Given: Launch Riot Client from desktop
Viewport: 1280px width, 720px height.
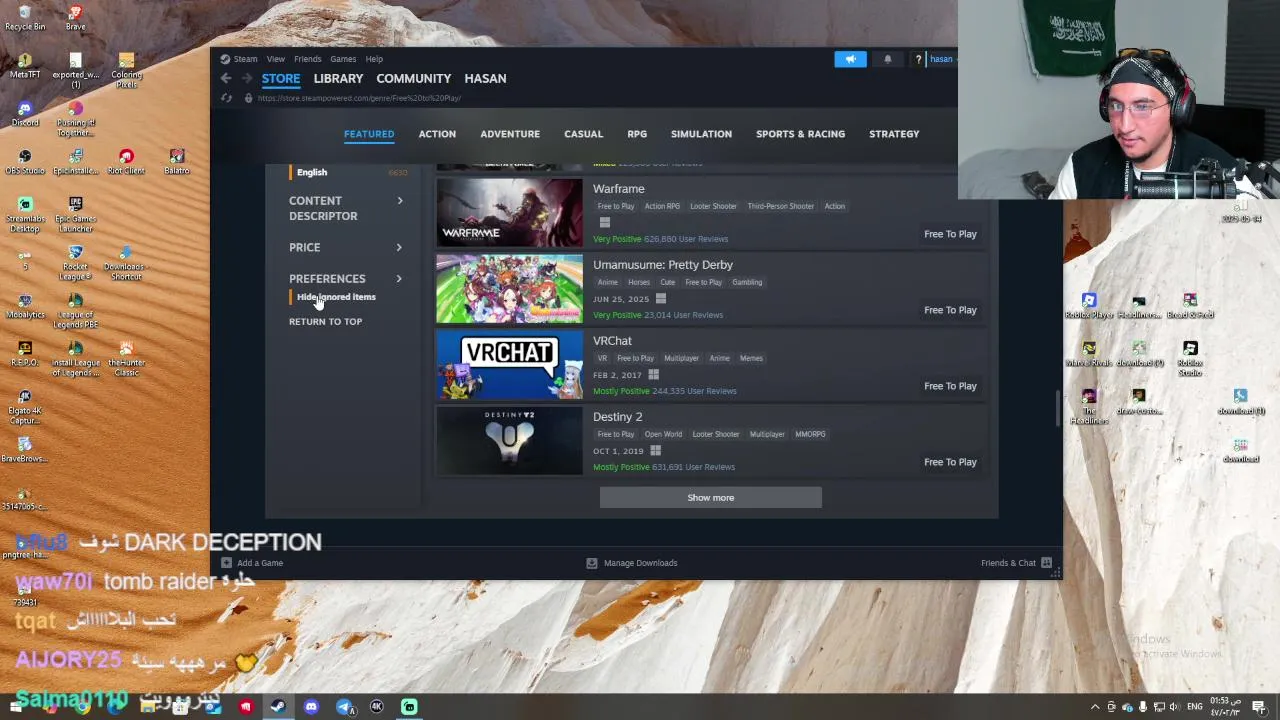Looking at the screenshot, I should click(126, 160).
